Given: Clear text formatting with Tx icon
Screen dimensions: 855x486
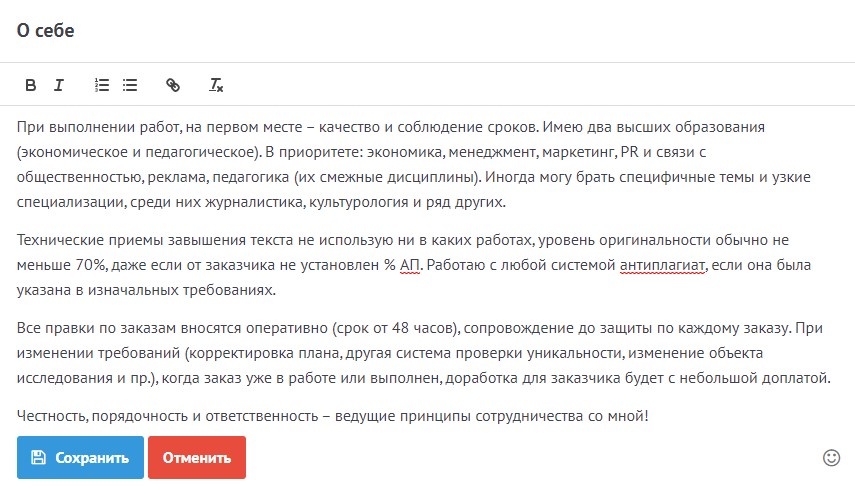Looking at the screenshot, I should pyautogui.click(x=216, y=85).
